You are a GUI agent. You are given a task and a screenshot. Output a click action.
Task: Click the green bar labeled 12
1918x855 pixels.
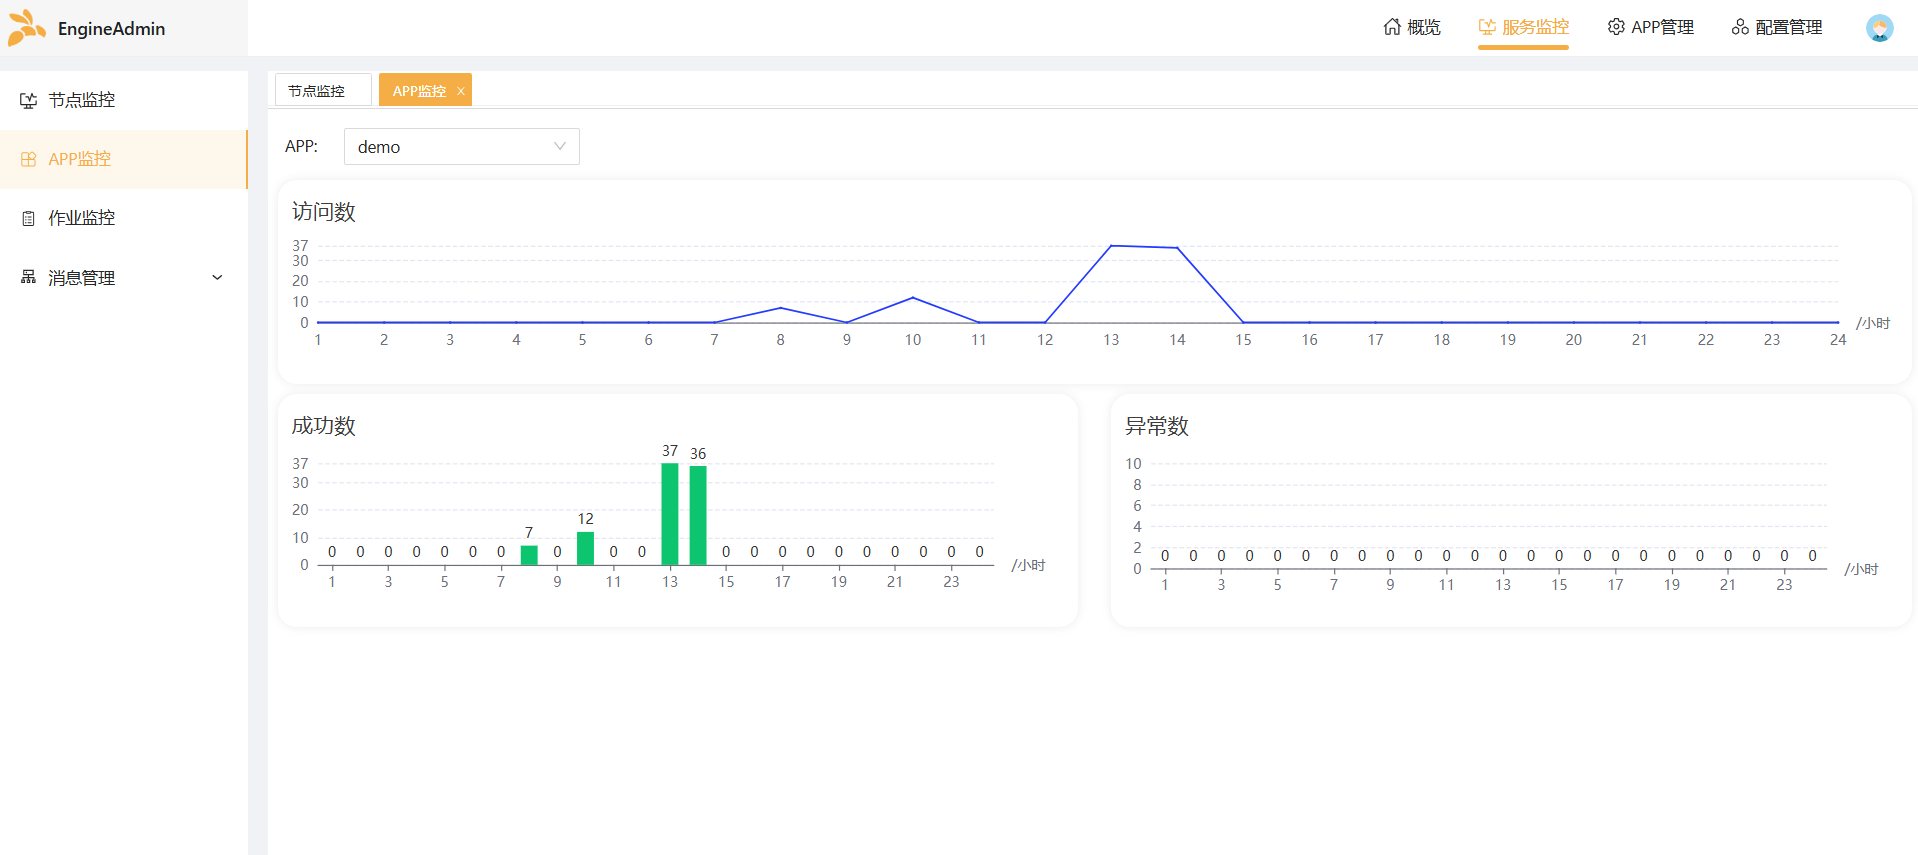tap(586, 548)
